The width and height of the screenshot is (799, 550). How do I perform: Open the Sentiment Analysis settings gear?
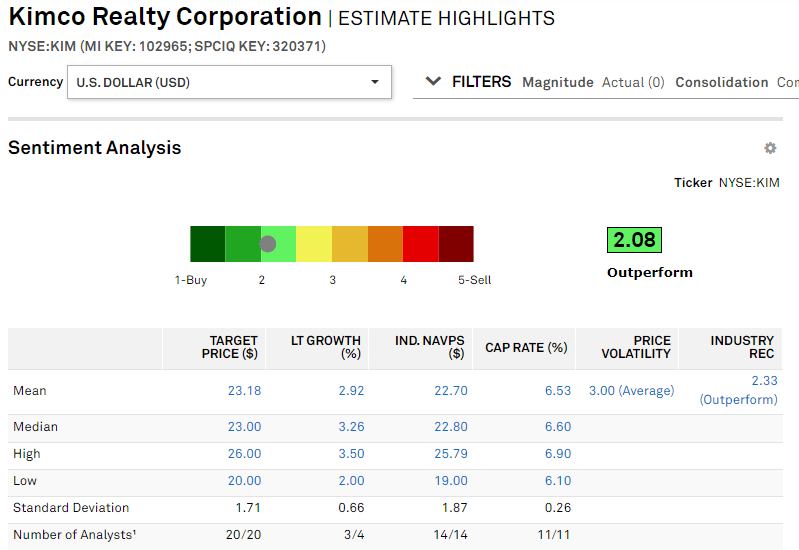point(770,148)
